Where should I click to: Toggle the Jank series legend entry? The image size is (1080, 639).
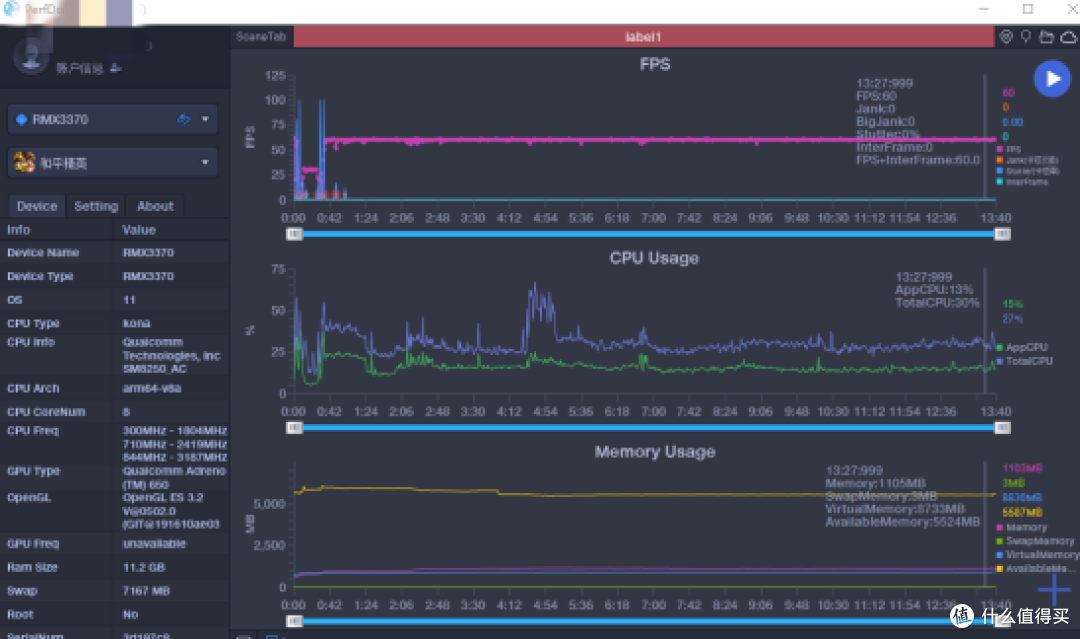[1026, 160]
